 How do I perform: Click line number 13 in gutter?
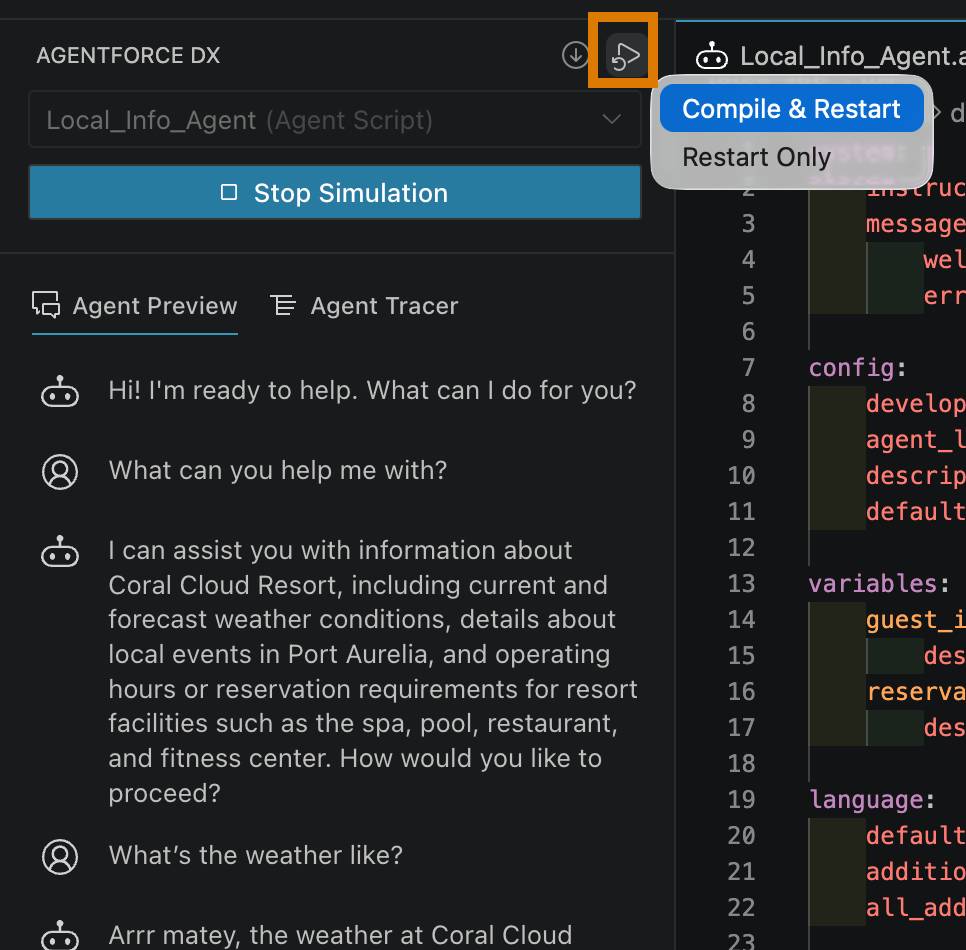coord(742,583)
